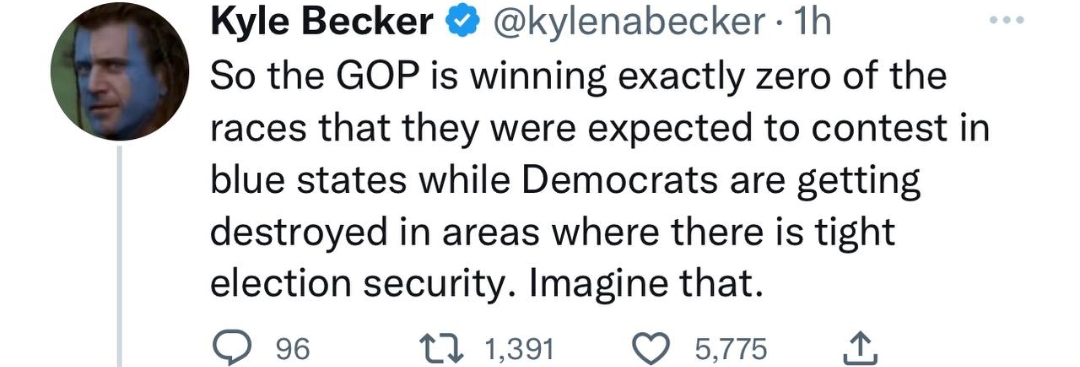1080x367 pixels.
Task: Click the tweet line starting "So the GOP"
Action: click(x=579, y=76)
